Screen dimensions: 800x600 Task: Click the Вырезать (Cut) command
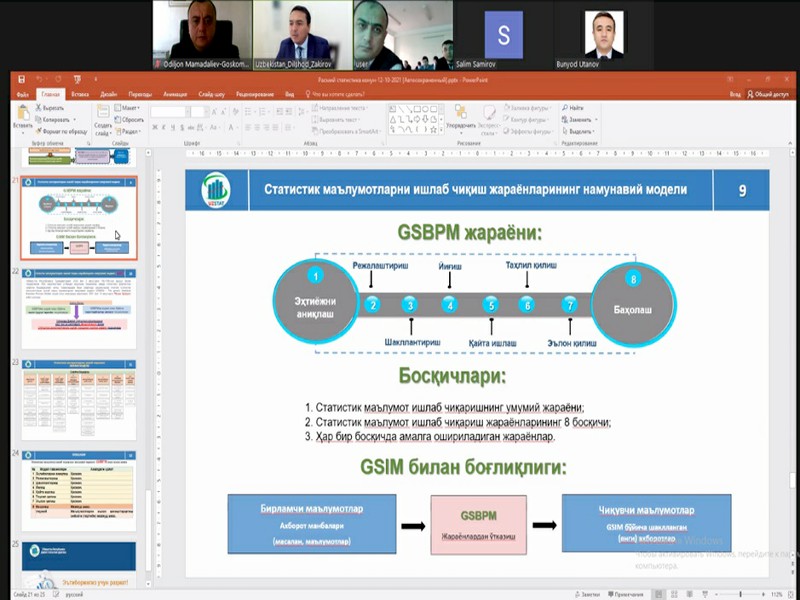pos(52,106)
